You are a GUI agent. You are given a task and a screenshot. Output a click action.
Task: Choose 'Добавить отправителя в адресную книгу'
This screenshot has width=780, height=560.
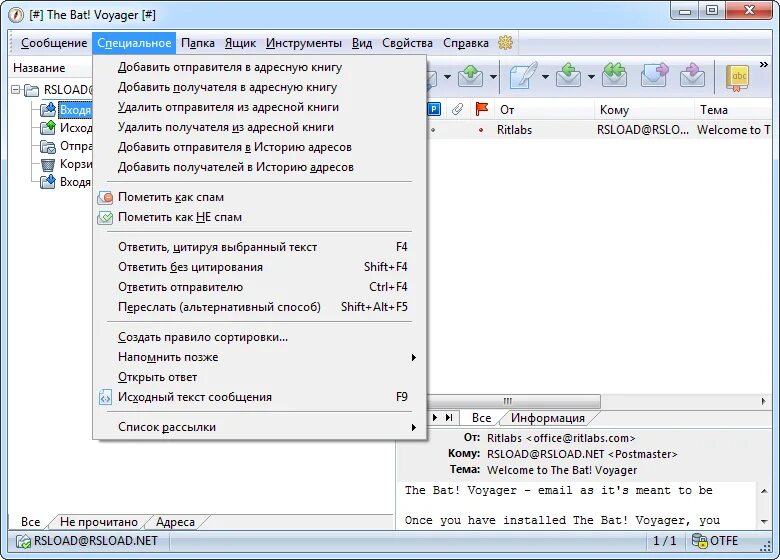coord(260,67)
